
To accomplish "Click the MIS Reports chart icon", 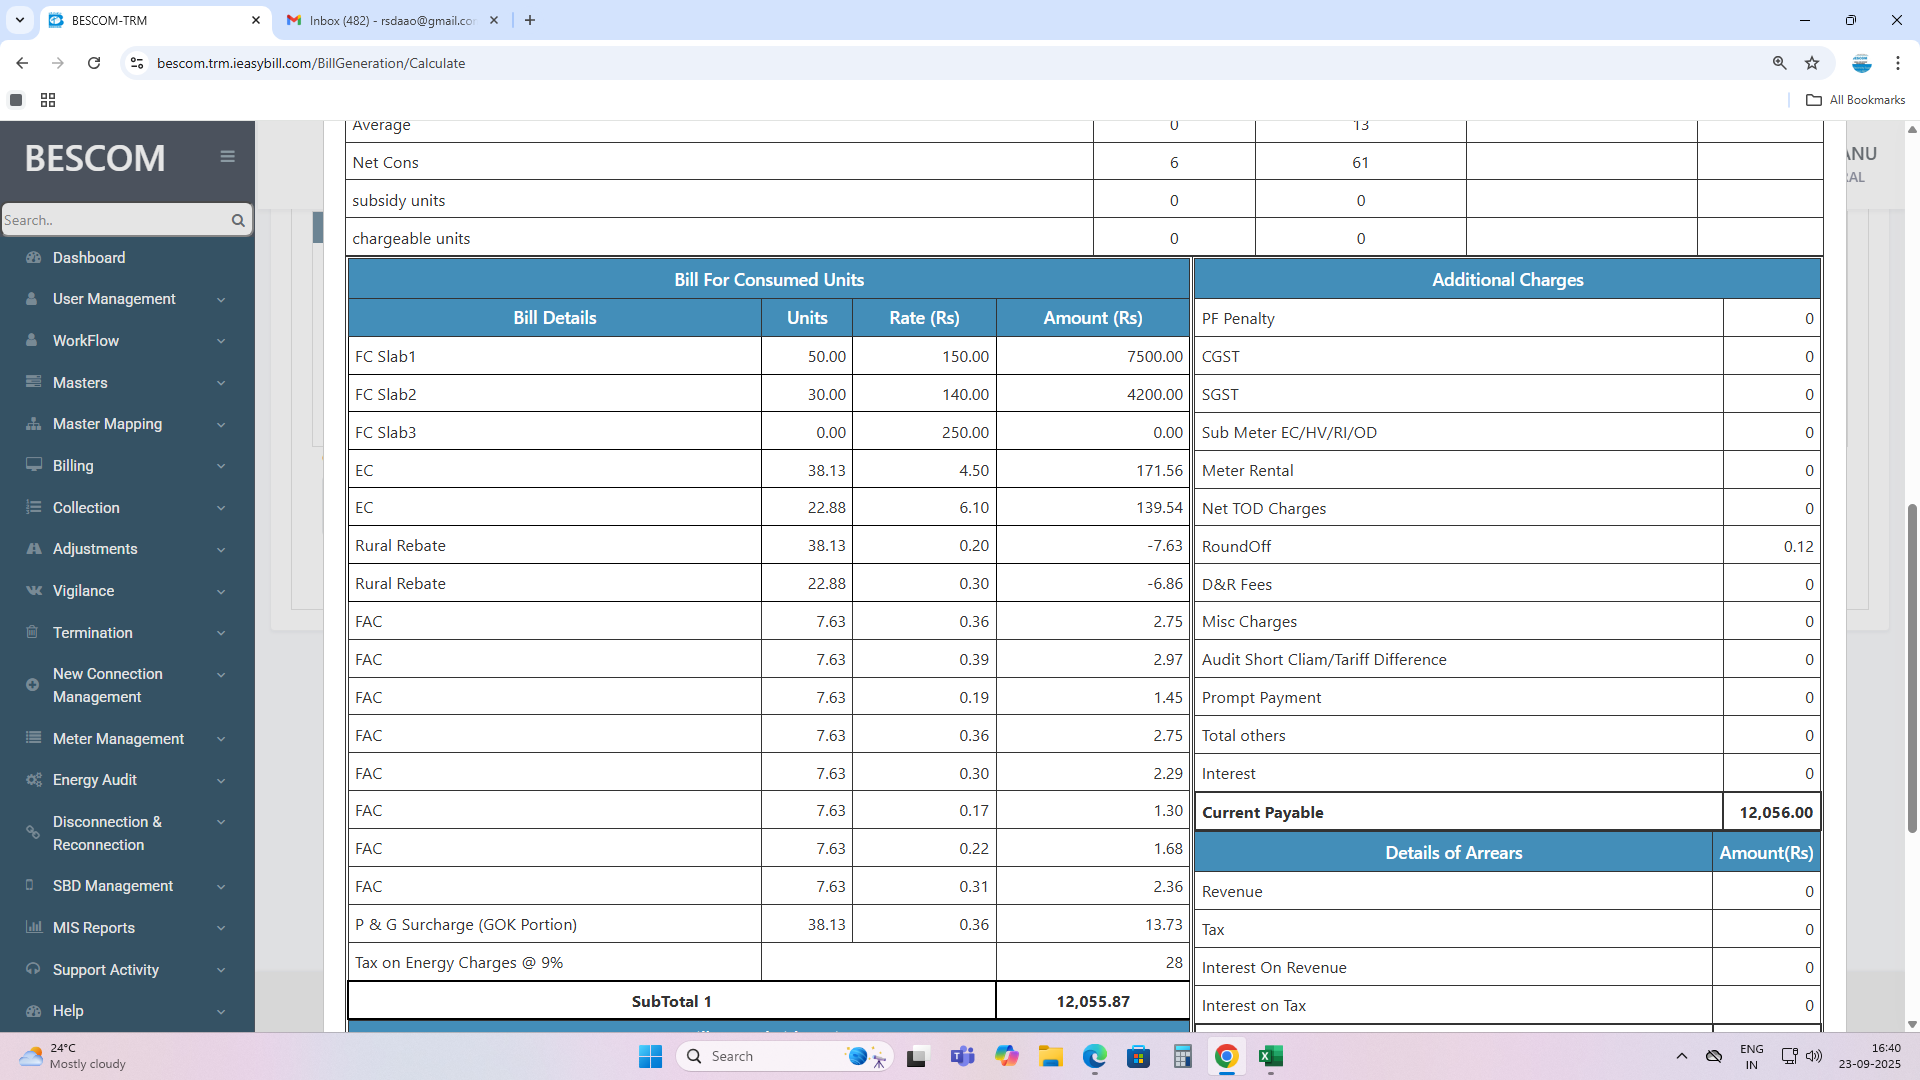I will pos(34,927).
